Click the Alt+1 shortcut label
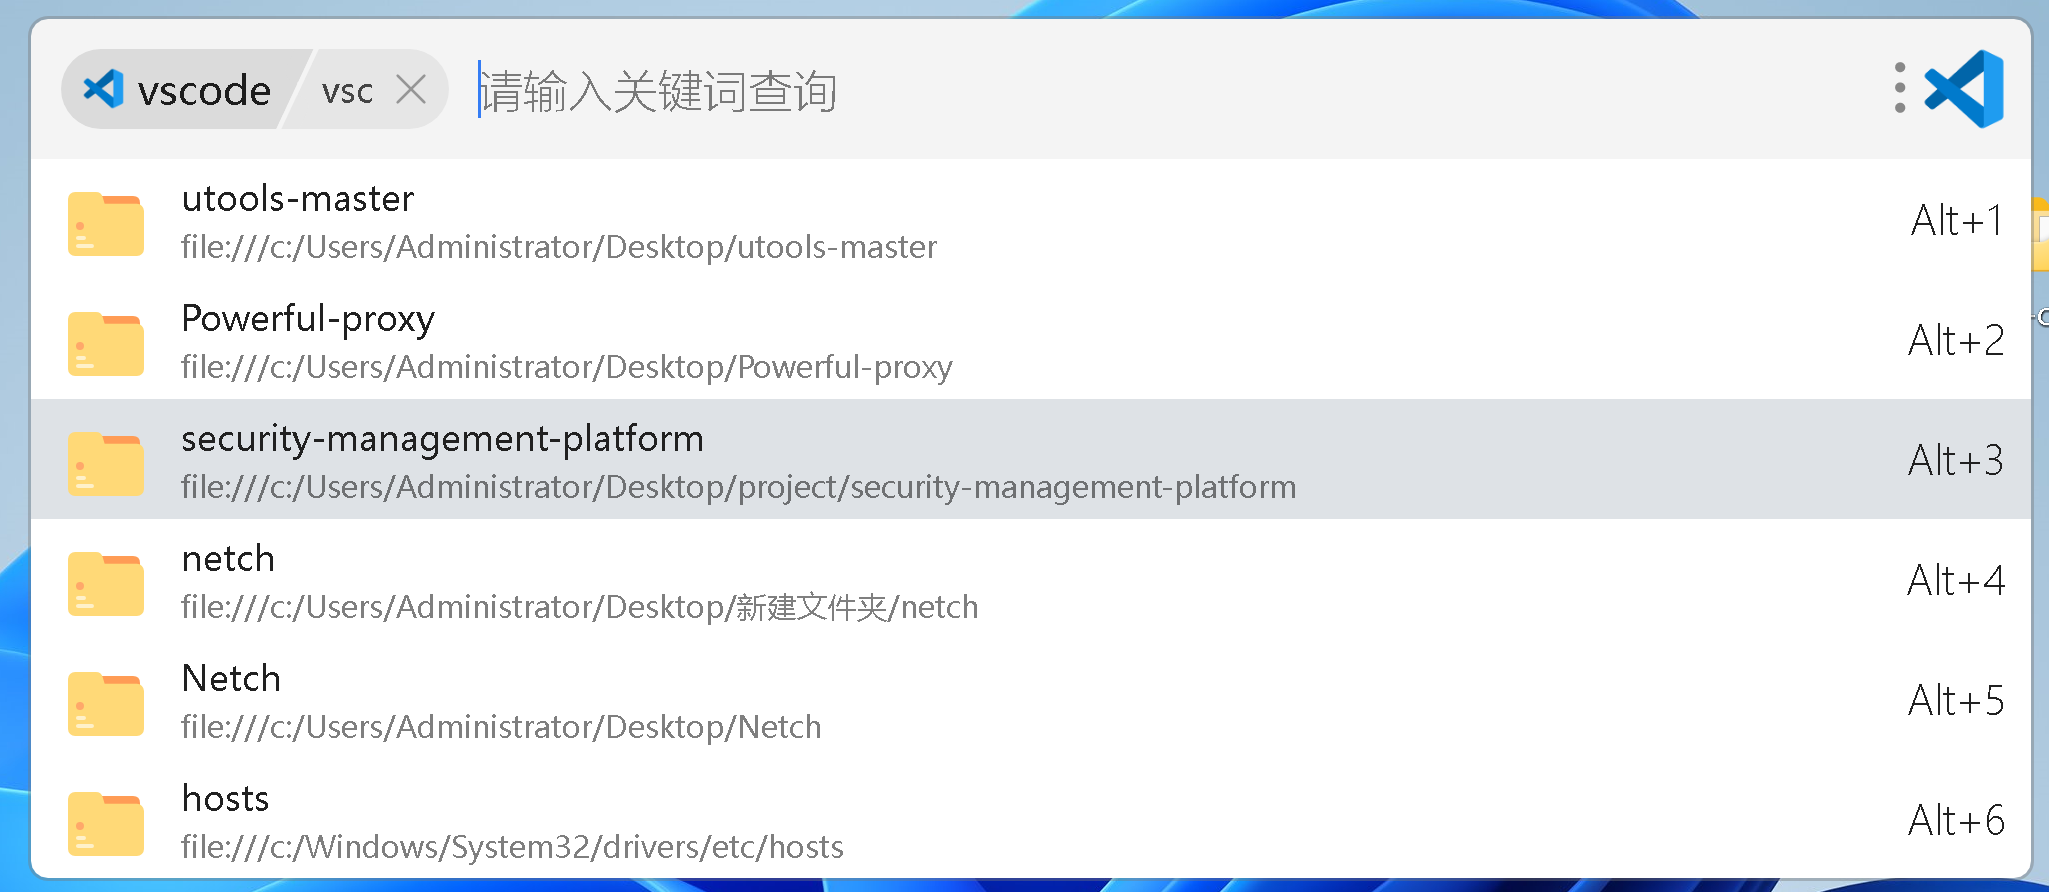Screen dimensions: 2049x892 click(1957, 221)
